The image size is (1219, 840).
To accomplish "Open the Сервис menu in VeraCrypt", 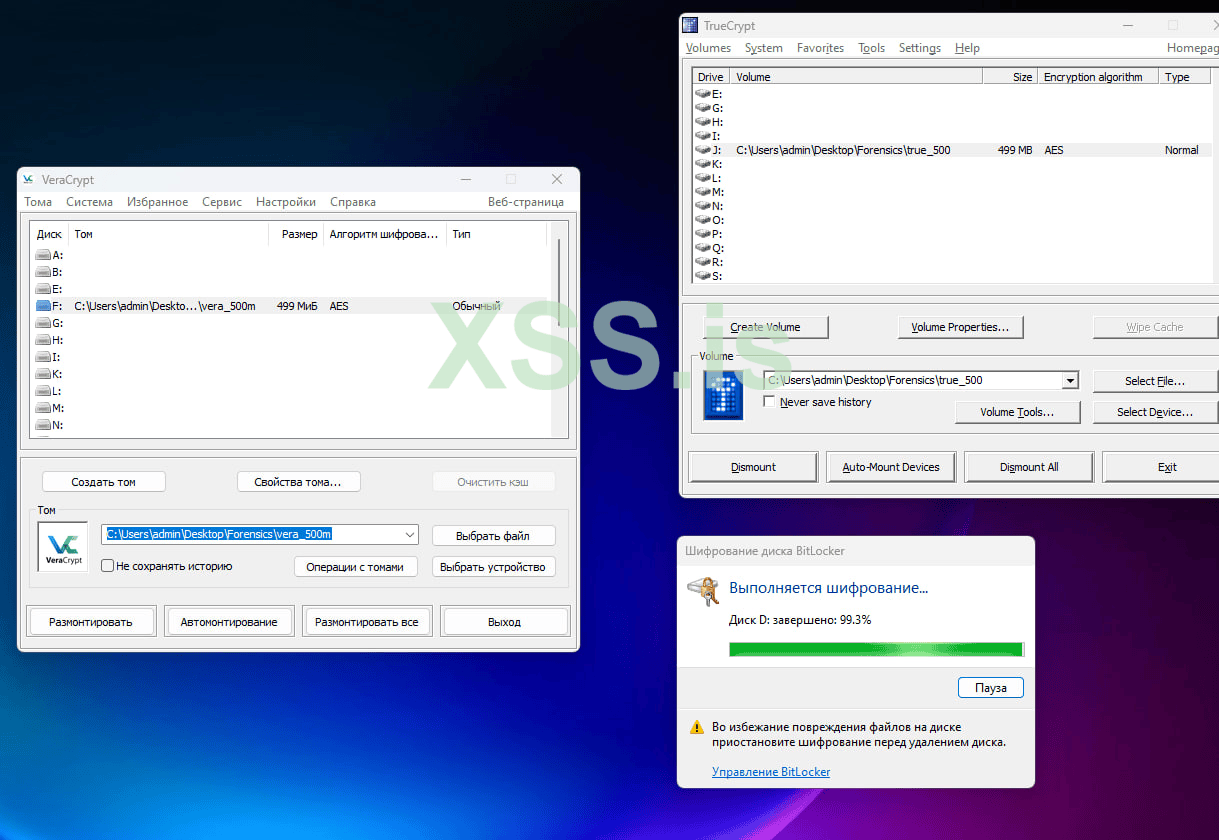I will coord(222,202).
